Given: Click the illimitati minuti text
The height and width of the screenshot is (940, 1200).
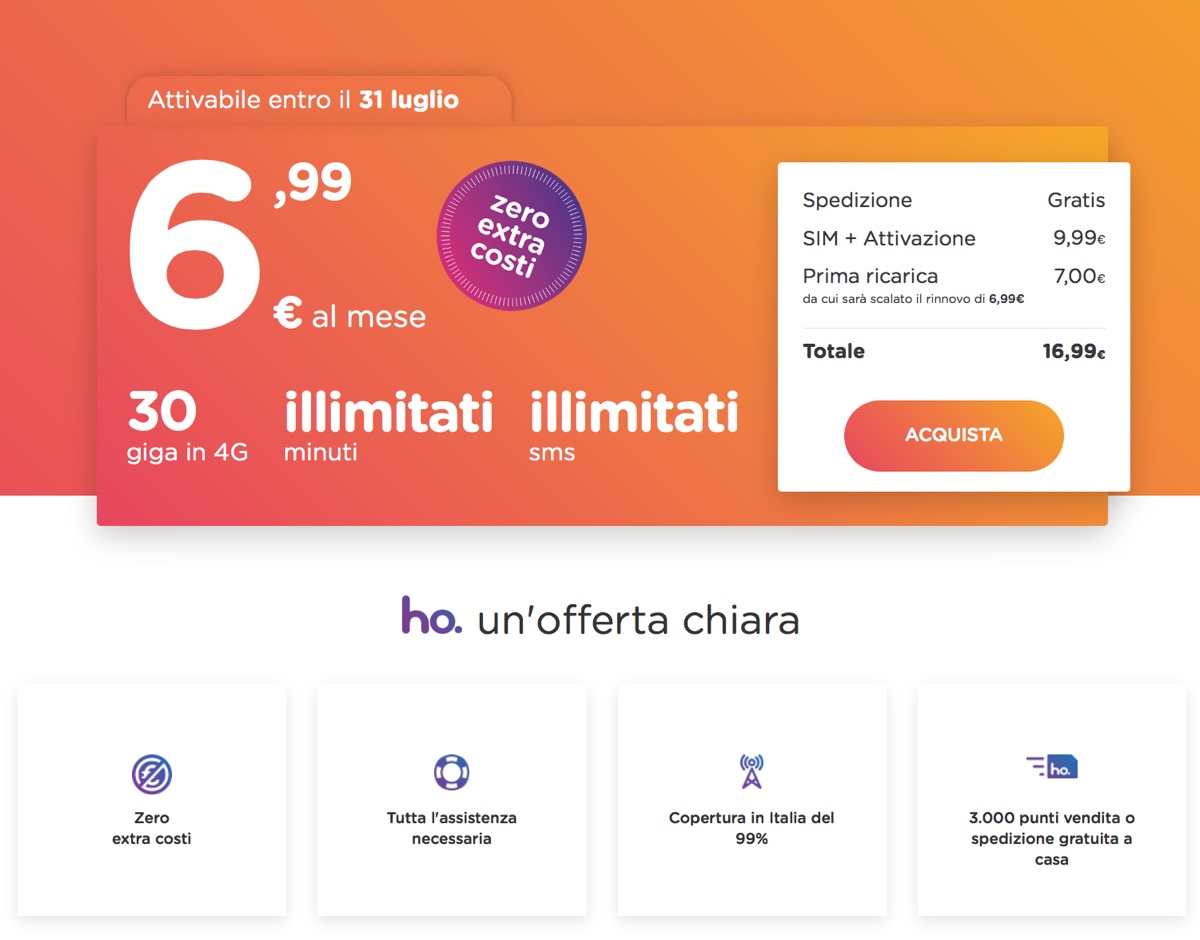Looking at the screenshot, I should pos(388,425).
